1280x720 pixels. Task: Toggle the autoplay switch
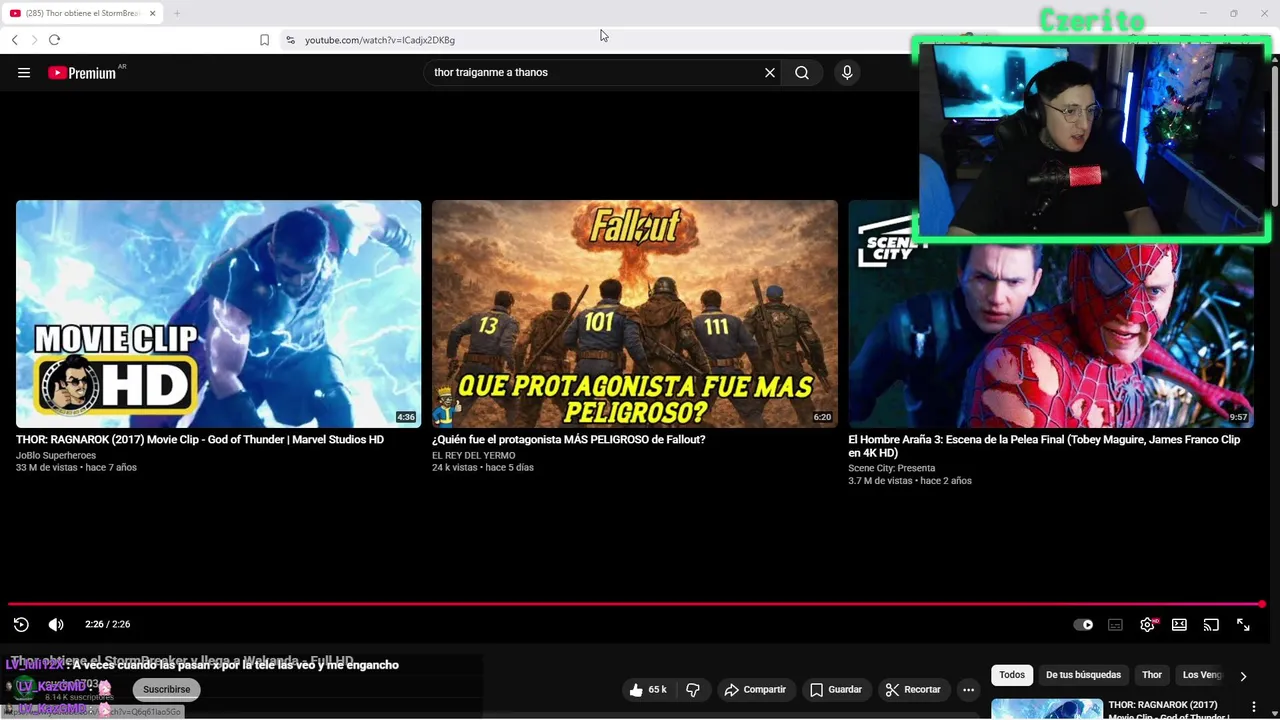click(x=1083, y=624)
